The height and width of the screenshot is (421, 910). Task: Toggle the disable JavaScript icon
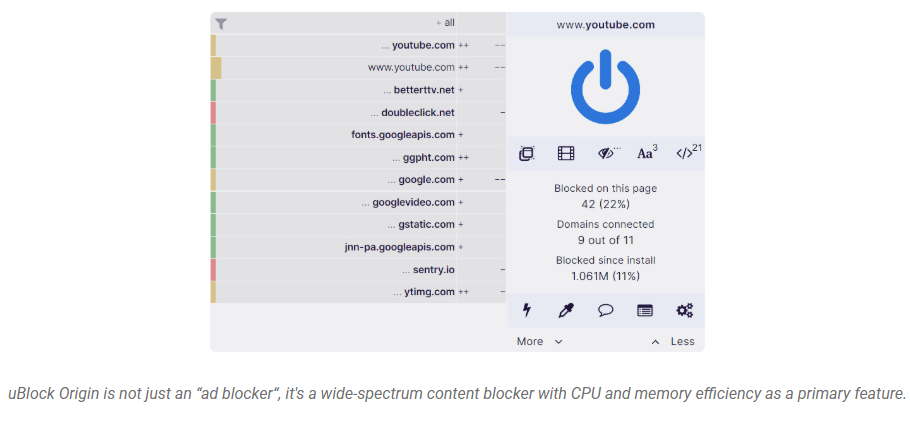685,153
